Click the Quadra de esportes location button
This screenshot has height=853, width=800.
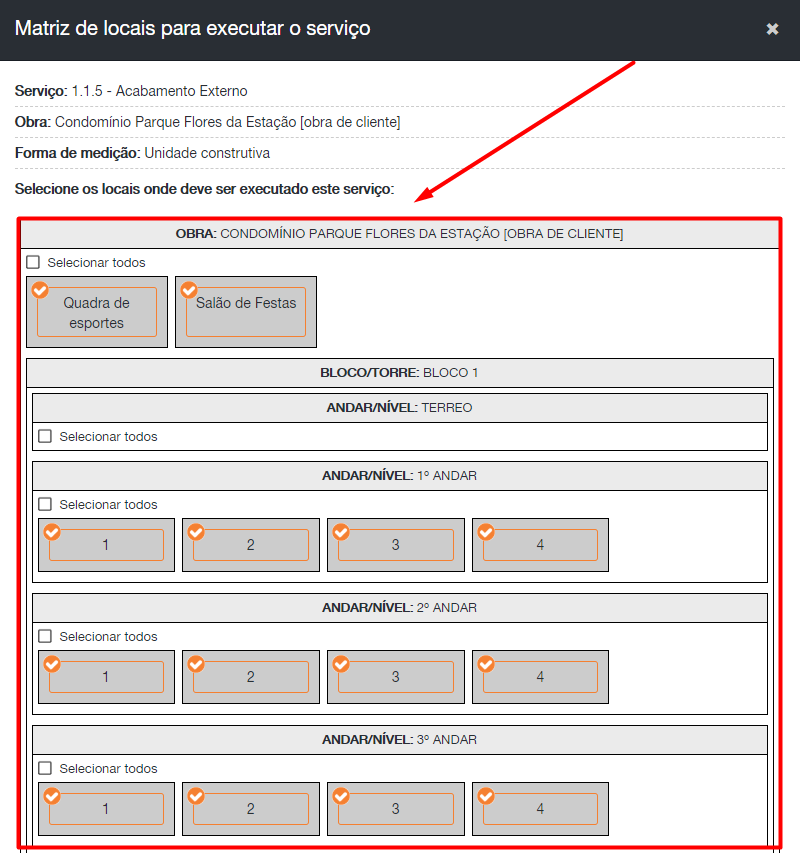click(97, 313)
